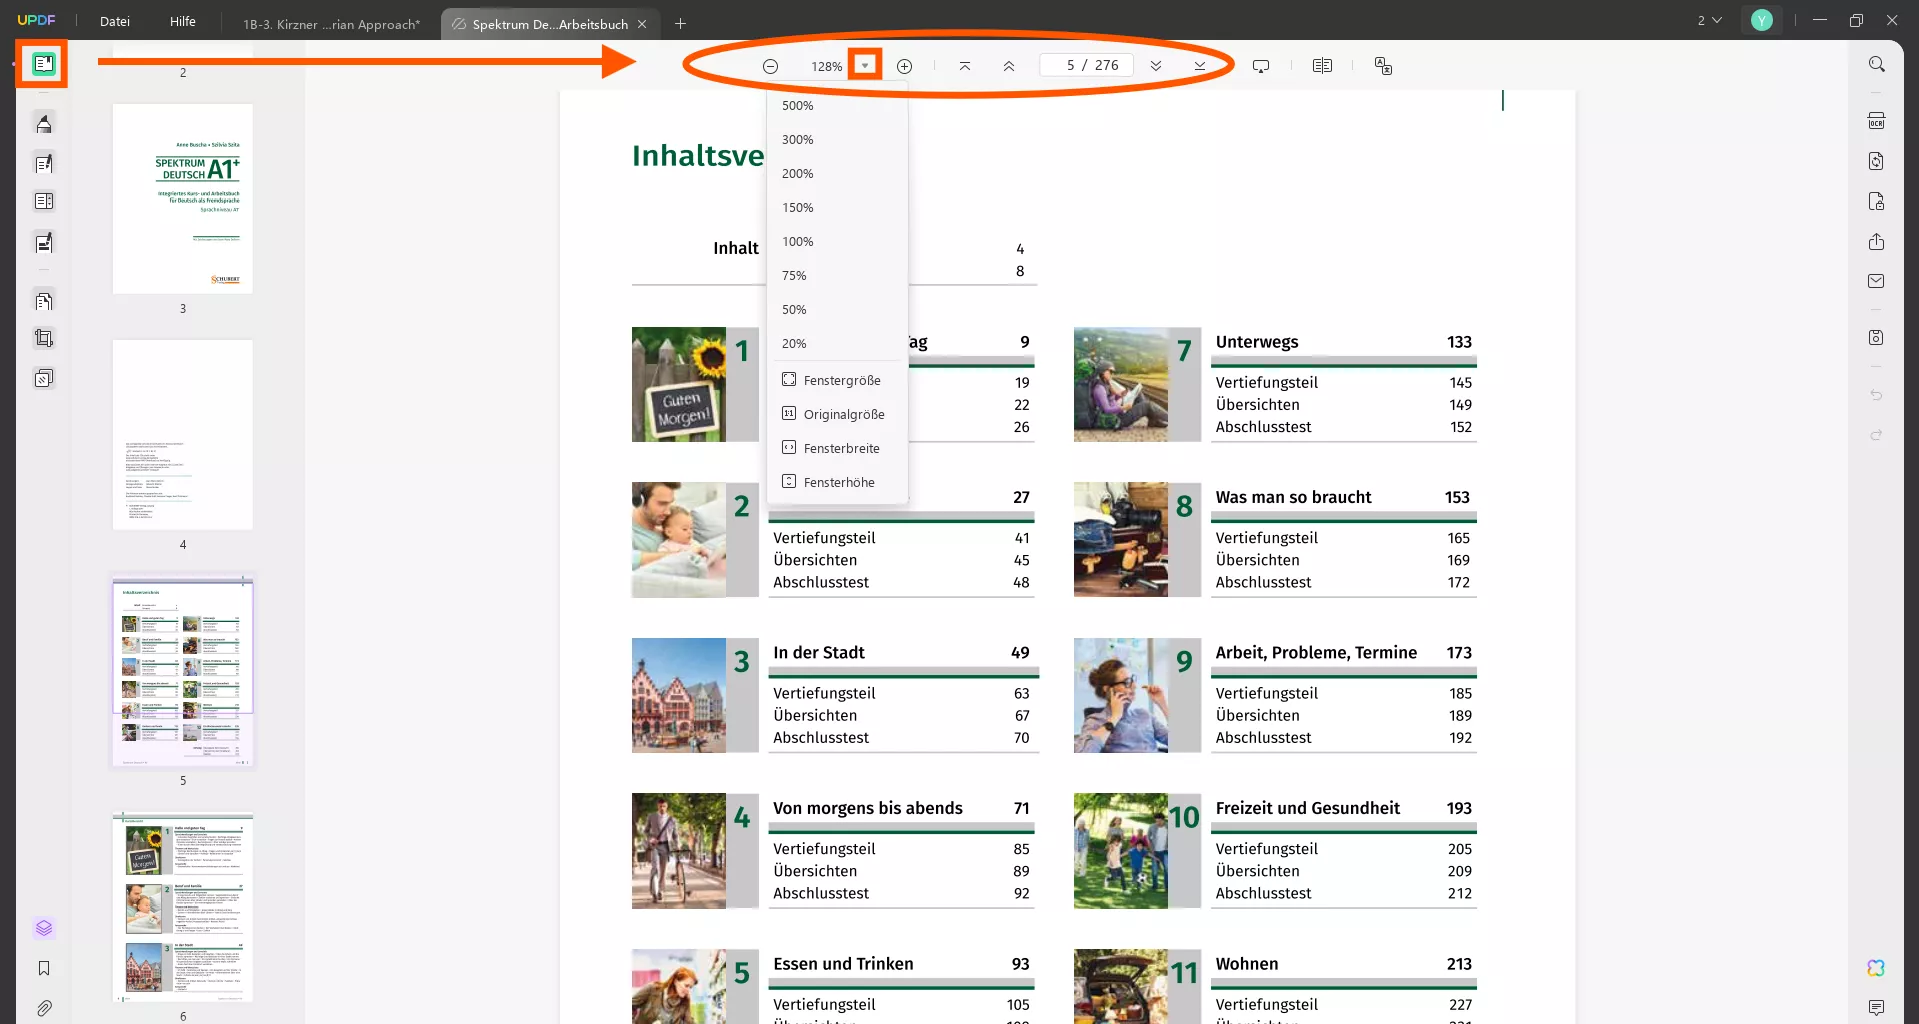The height and width of the screenshot is (1024, 1919).
Task: Open the page 3 thumbnail
Action: tap(183, 199)
